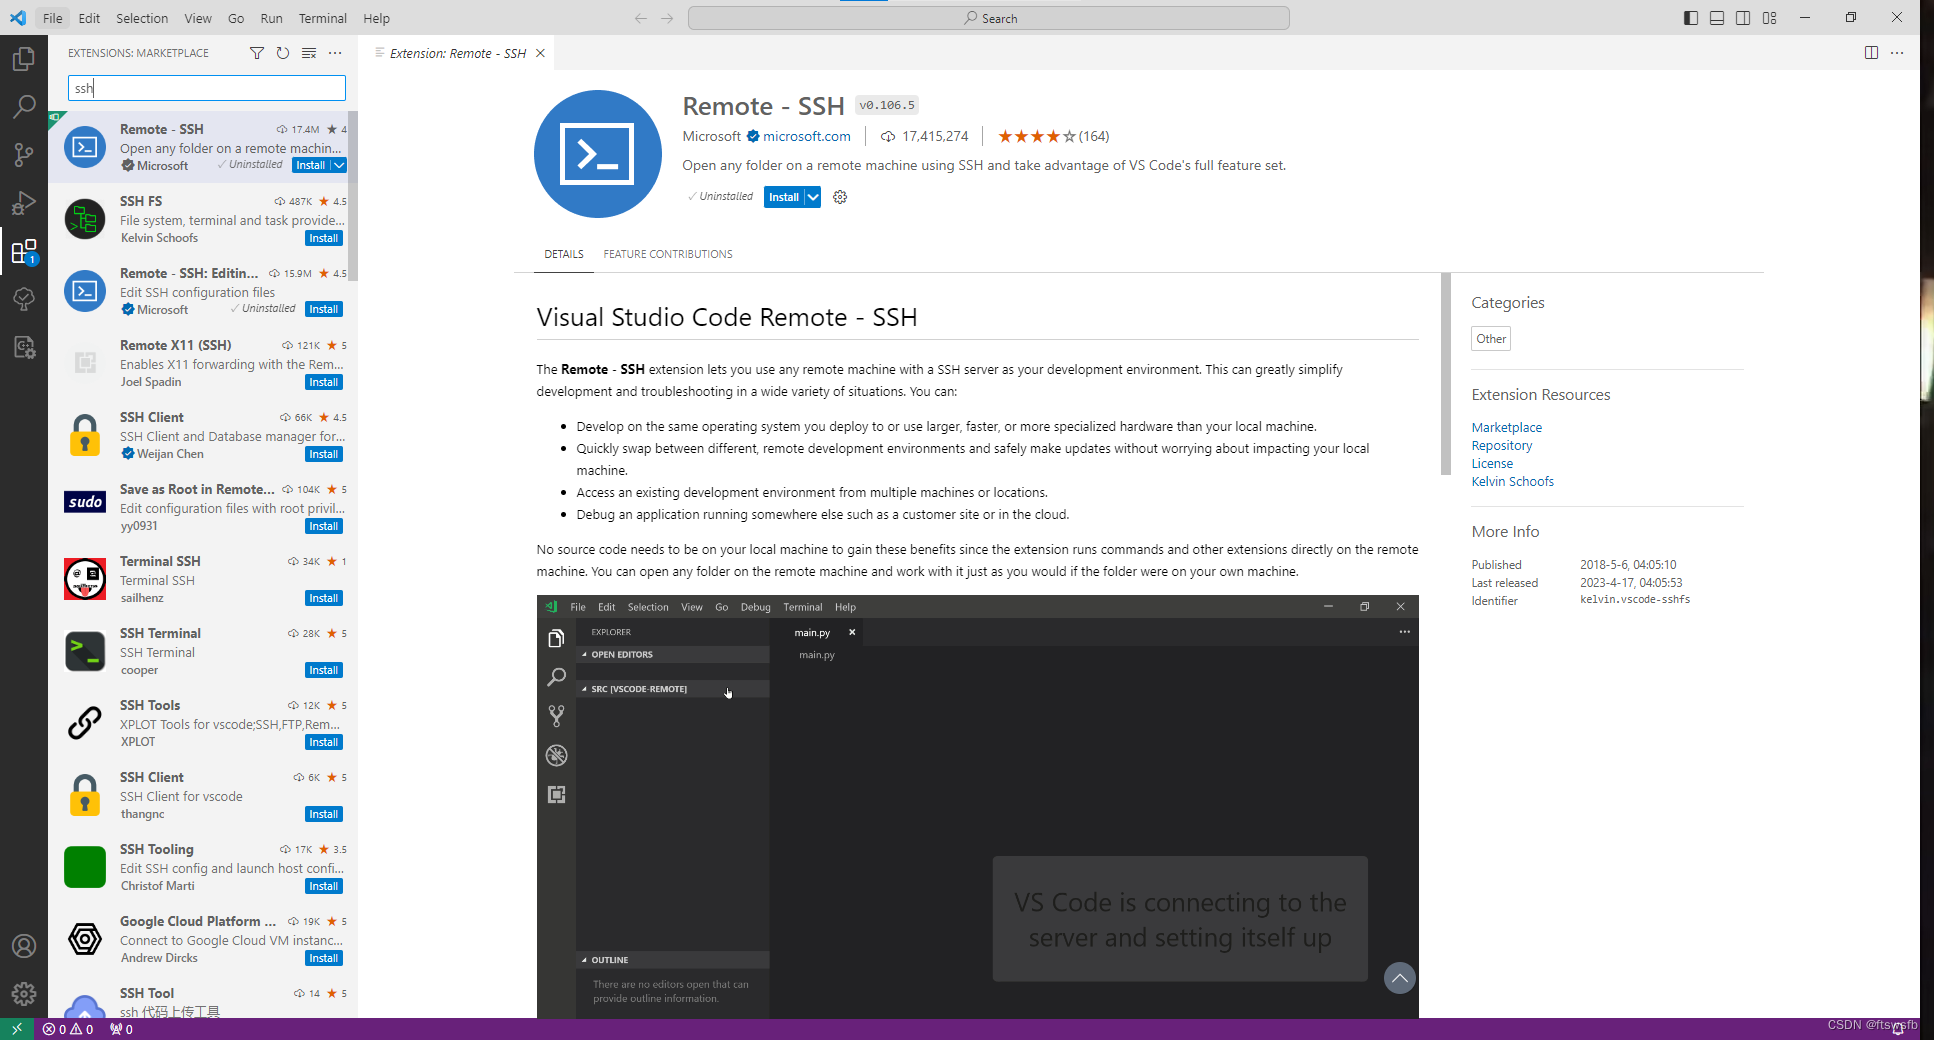Screen dimensions: 1934x1040
Task: Open Extensions view more actions menu
Action: pos(335,53)
